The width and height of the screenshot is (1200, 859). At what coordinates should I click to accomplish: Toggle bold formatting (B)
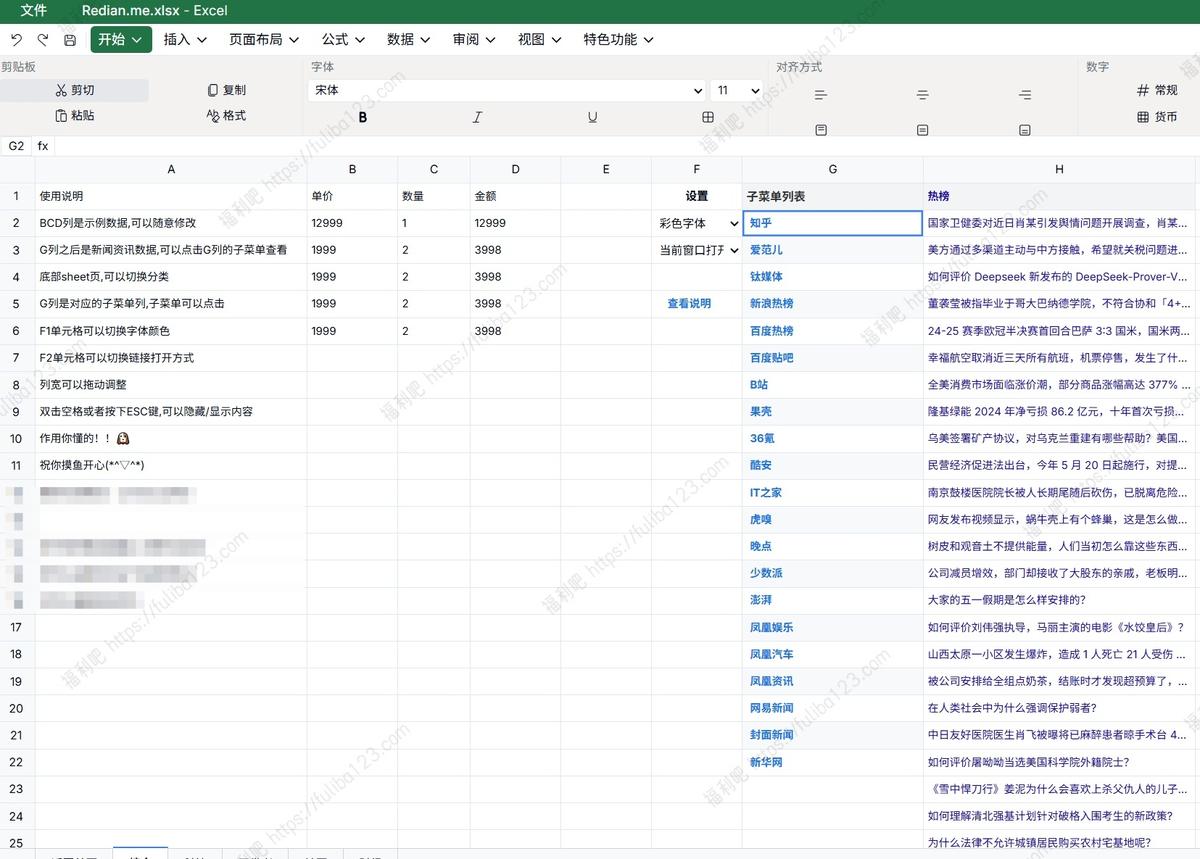point(363,117)
